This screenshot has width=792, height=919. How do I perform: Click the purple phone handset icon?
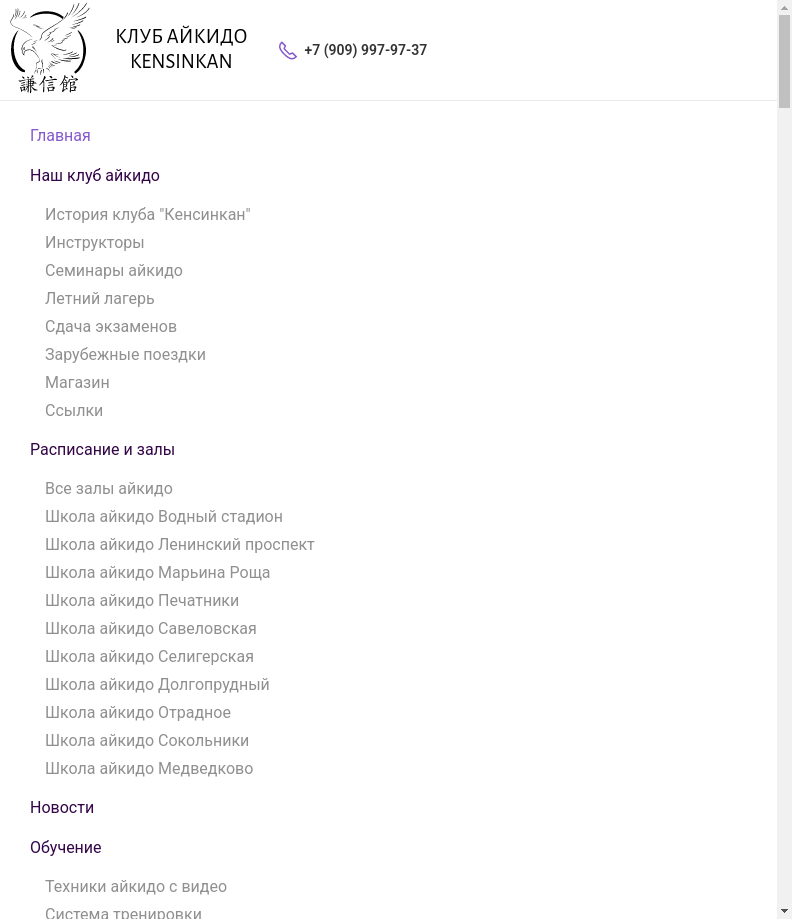pos(288,51)
